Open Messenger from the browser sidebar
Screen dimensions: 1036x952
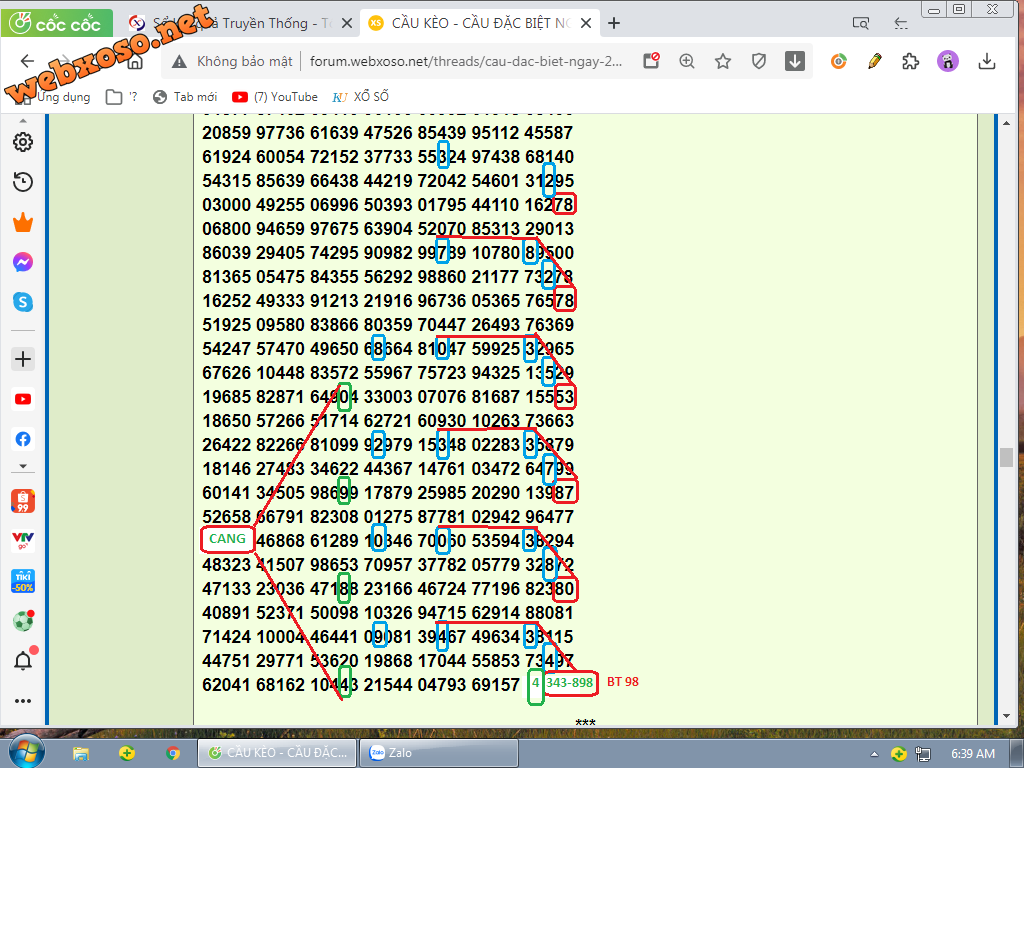22,263
